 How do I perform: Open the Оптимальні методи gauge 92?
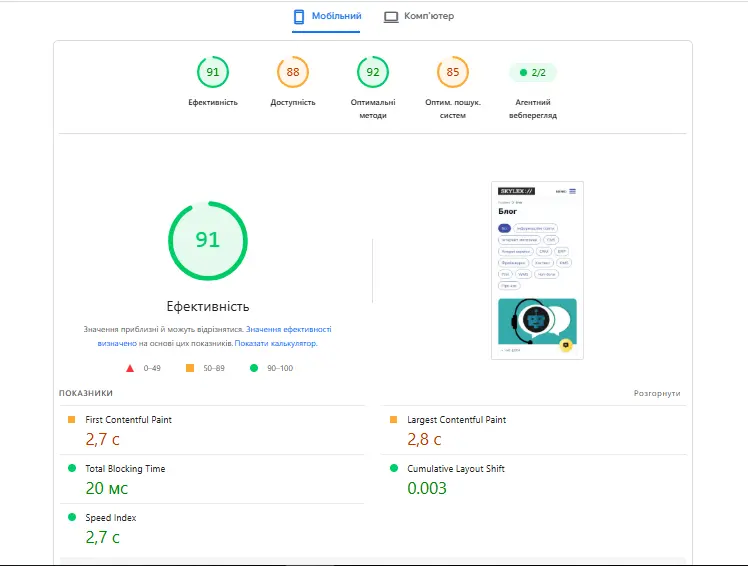pos(373,72)
